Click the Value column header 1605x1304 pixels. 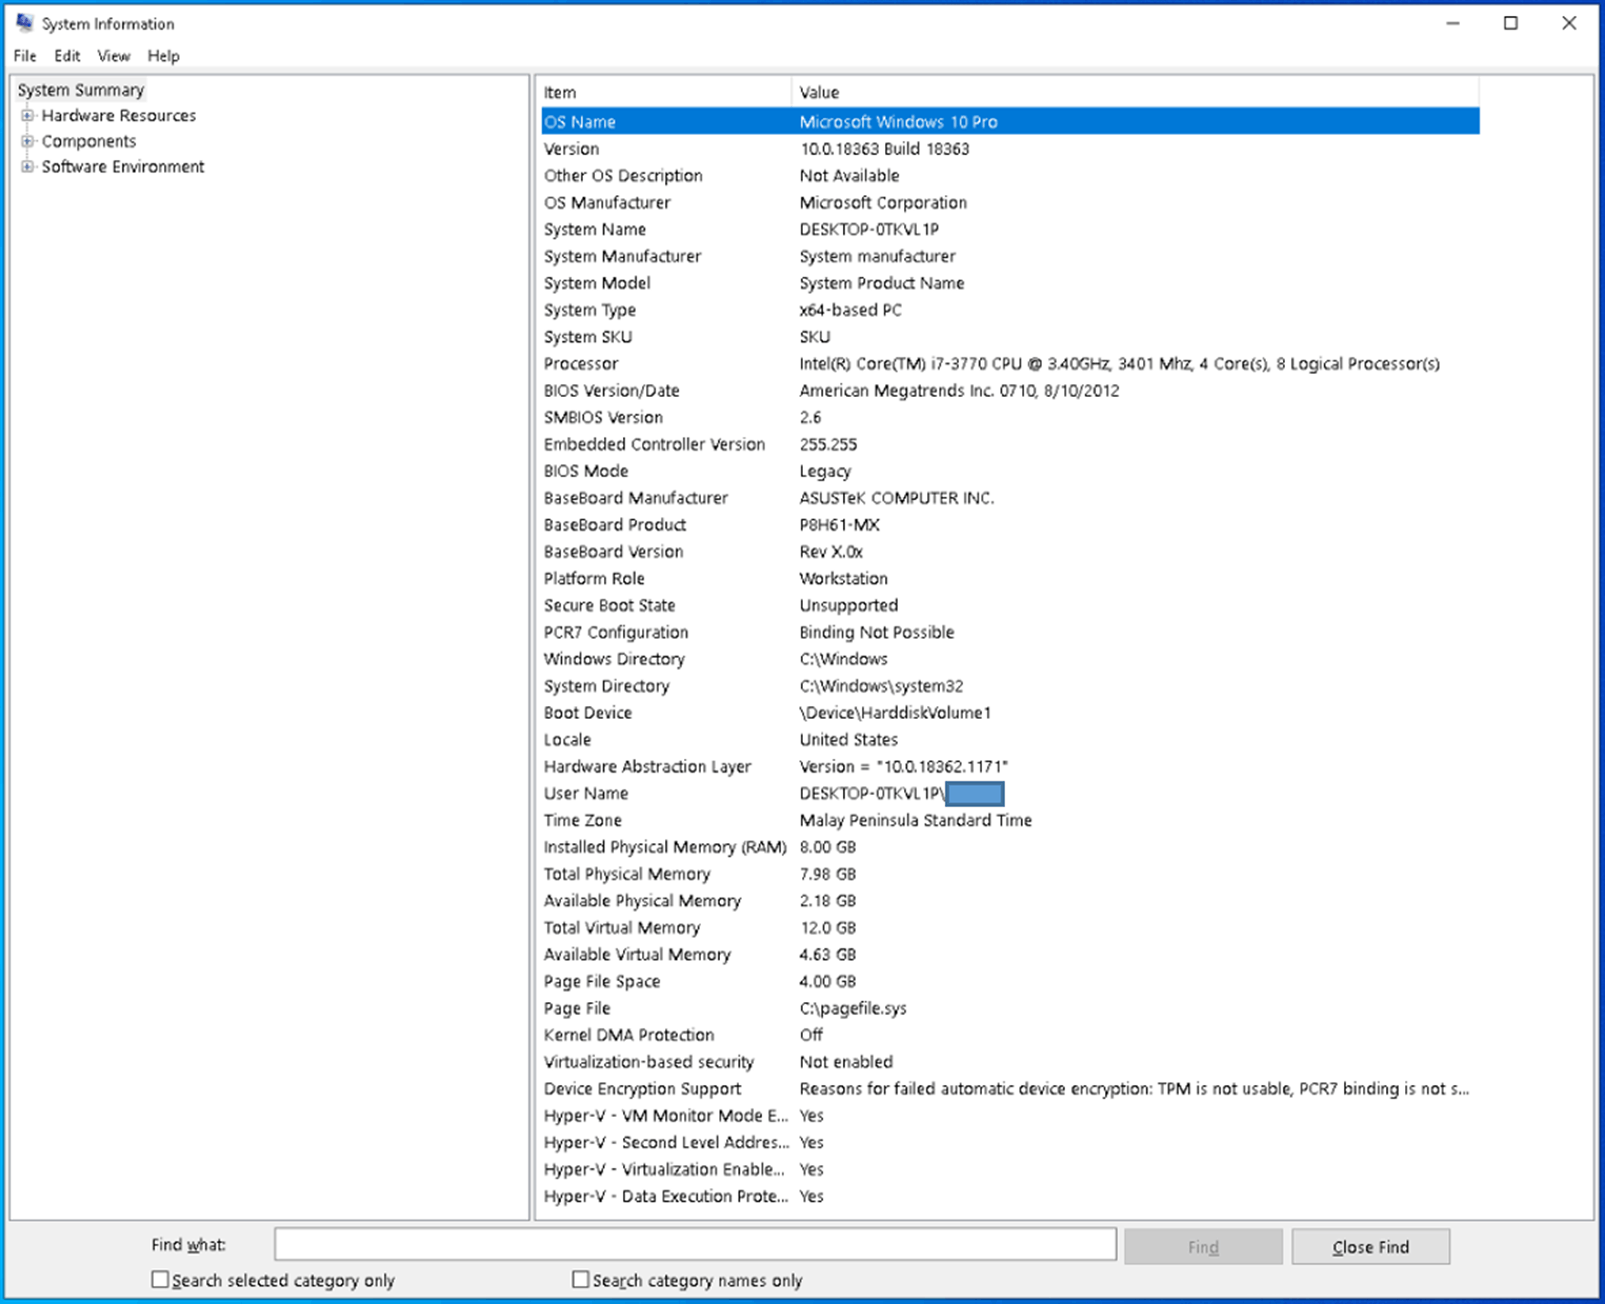click(1135, 92)
